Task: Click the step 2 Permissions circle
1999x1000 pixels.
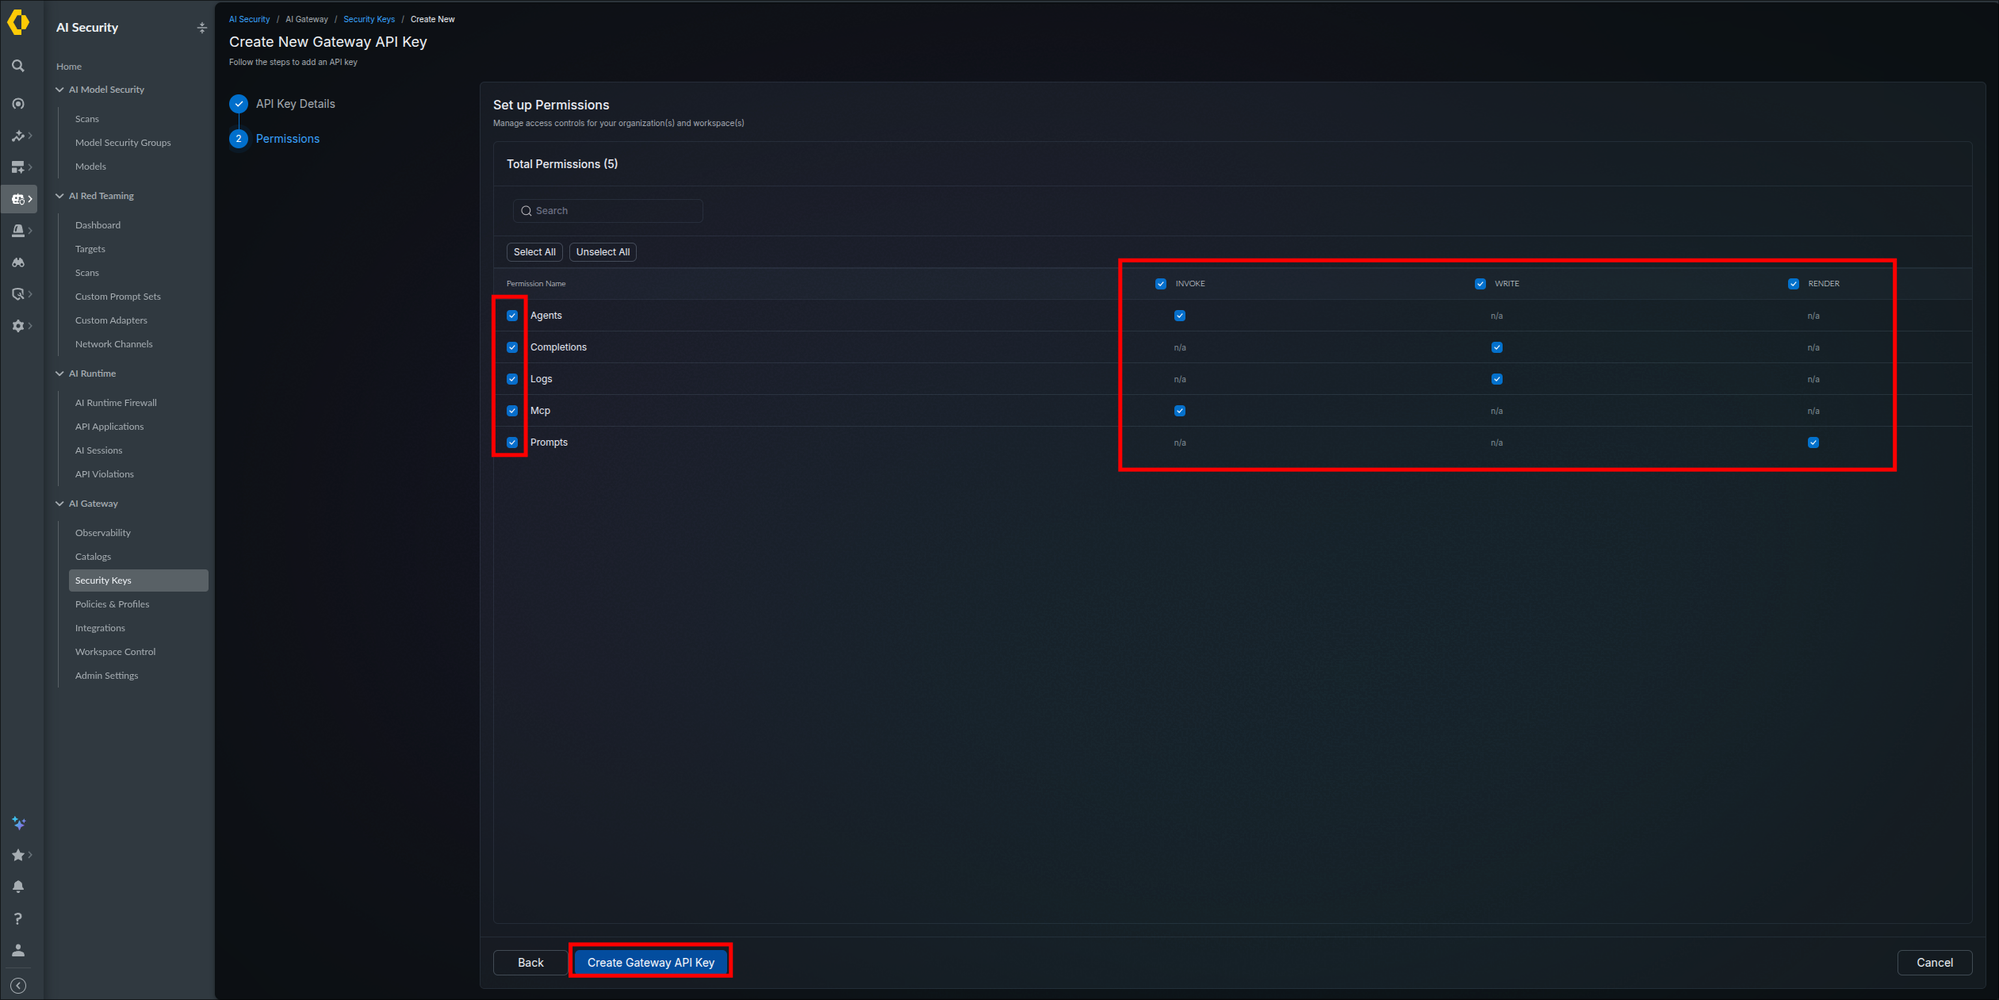Action: (x=239, y=139)
